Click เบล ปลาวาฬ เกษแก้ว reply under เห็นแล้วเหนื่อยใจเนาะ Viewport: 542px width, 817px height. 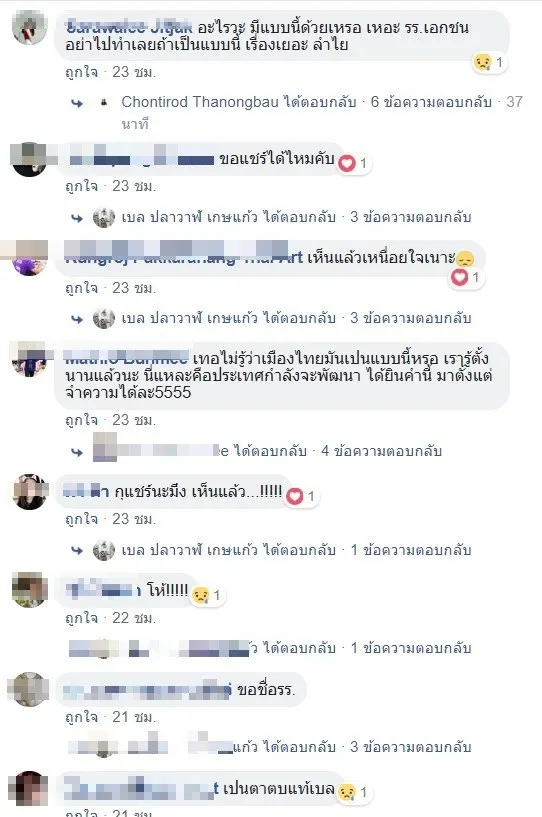(x=189, y=318)
